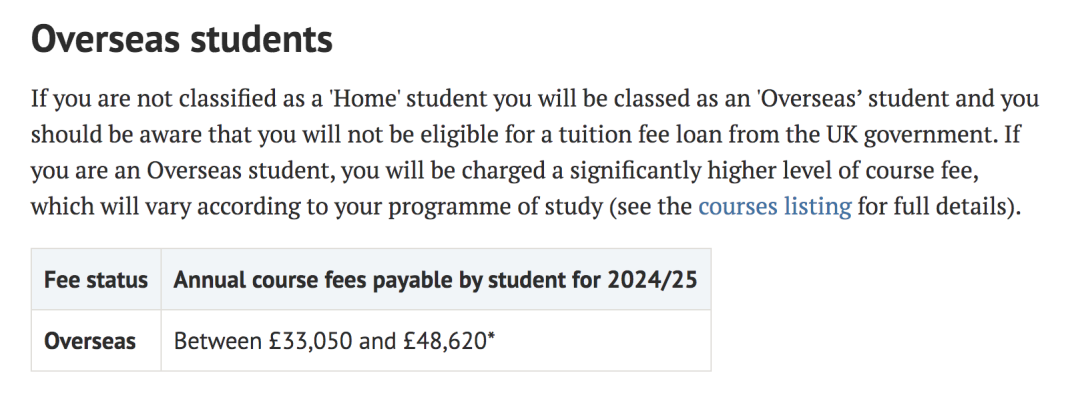The width and height of the screenshot is (1080, 397).
Task: Open the courses listing link
Action: (775, 207)
